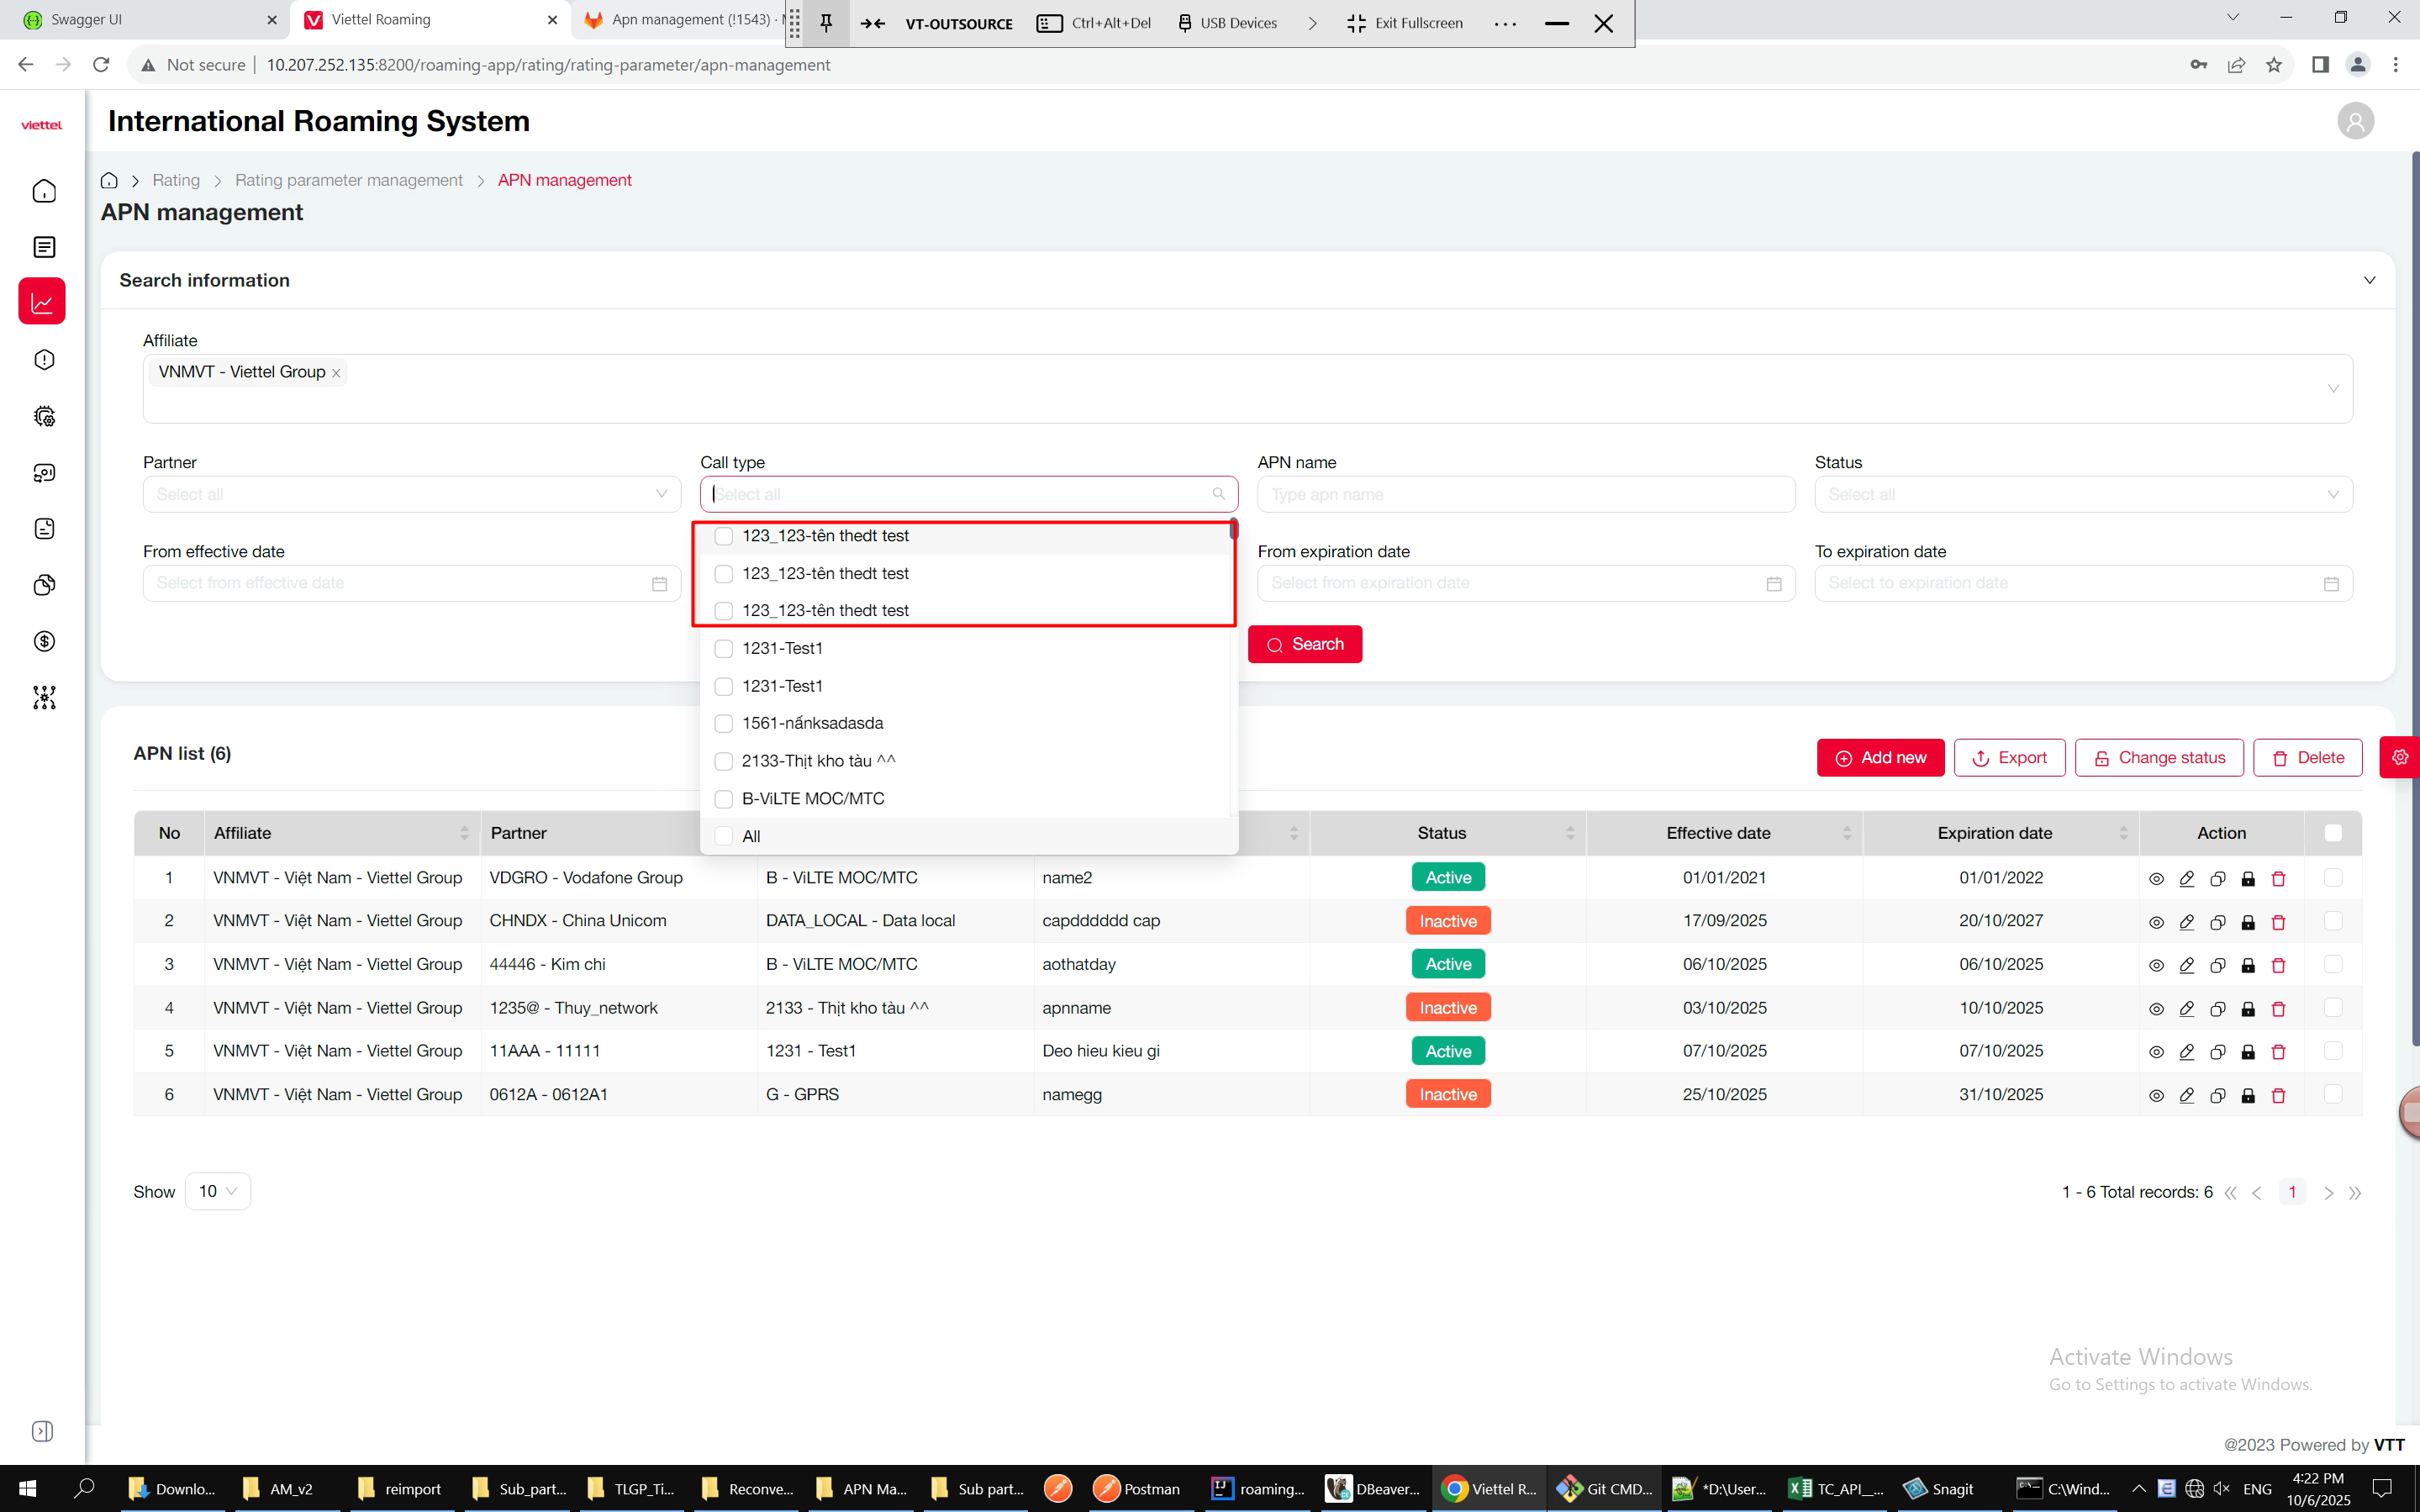Select all rows via header checkbox
Viewport: 2420px width, 1512px height.
pos(2333,833)
